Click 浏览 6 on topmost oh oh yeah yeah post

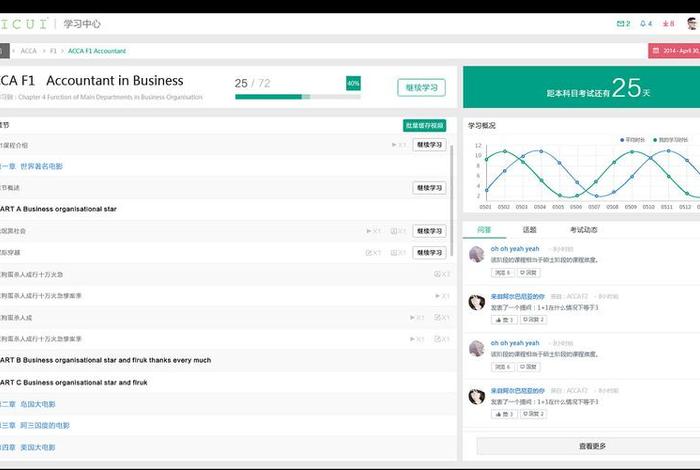503,273
